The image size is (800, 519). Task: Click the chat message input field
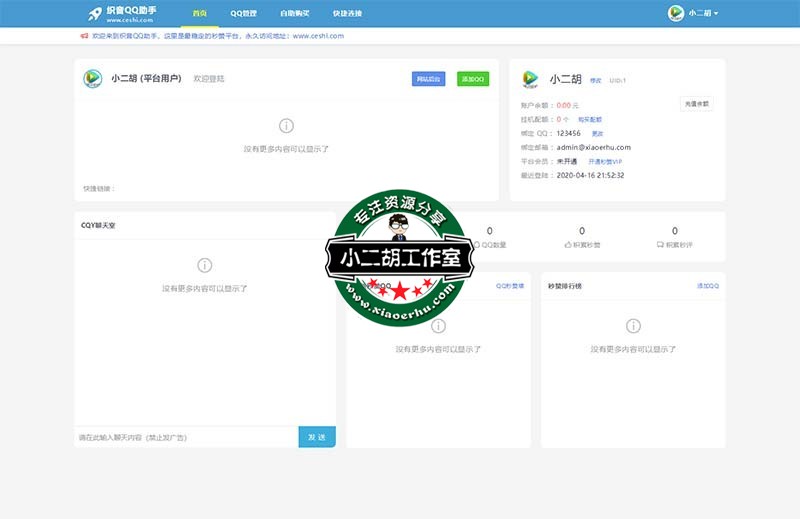click(x=186, y=437)
